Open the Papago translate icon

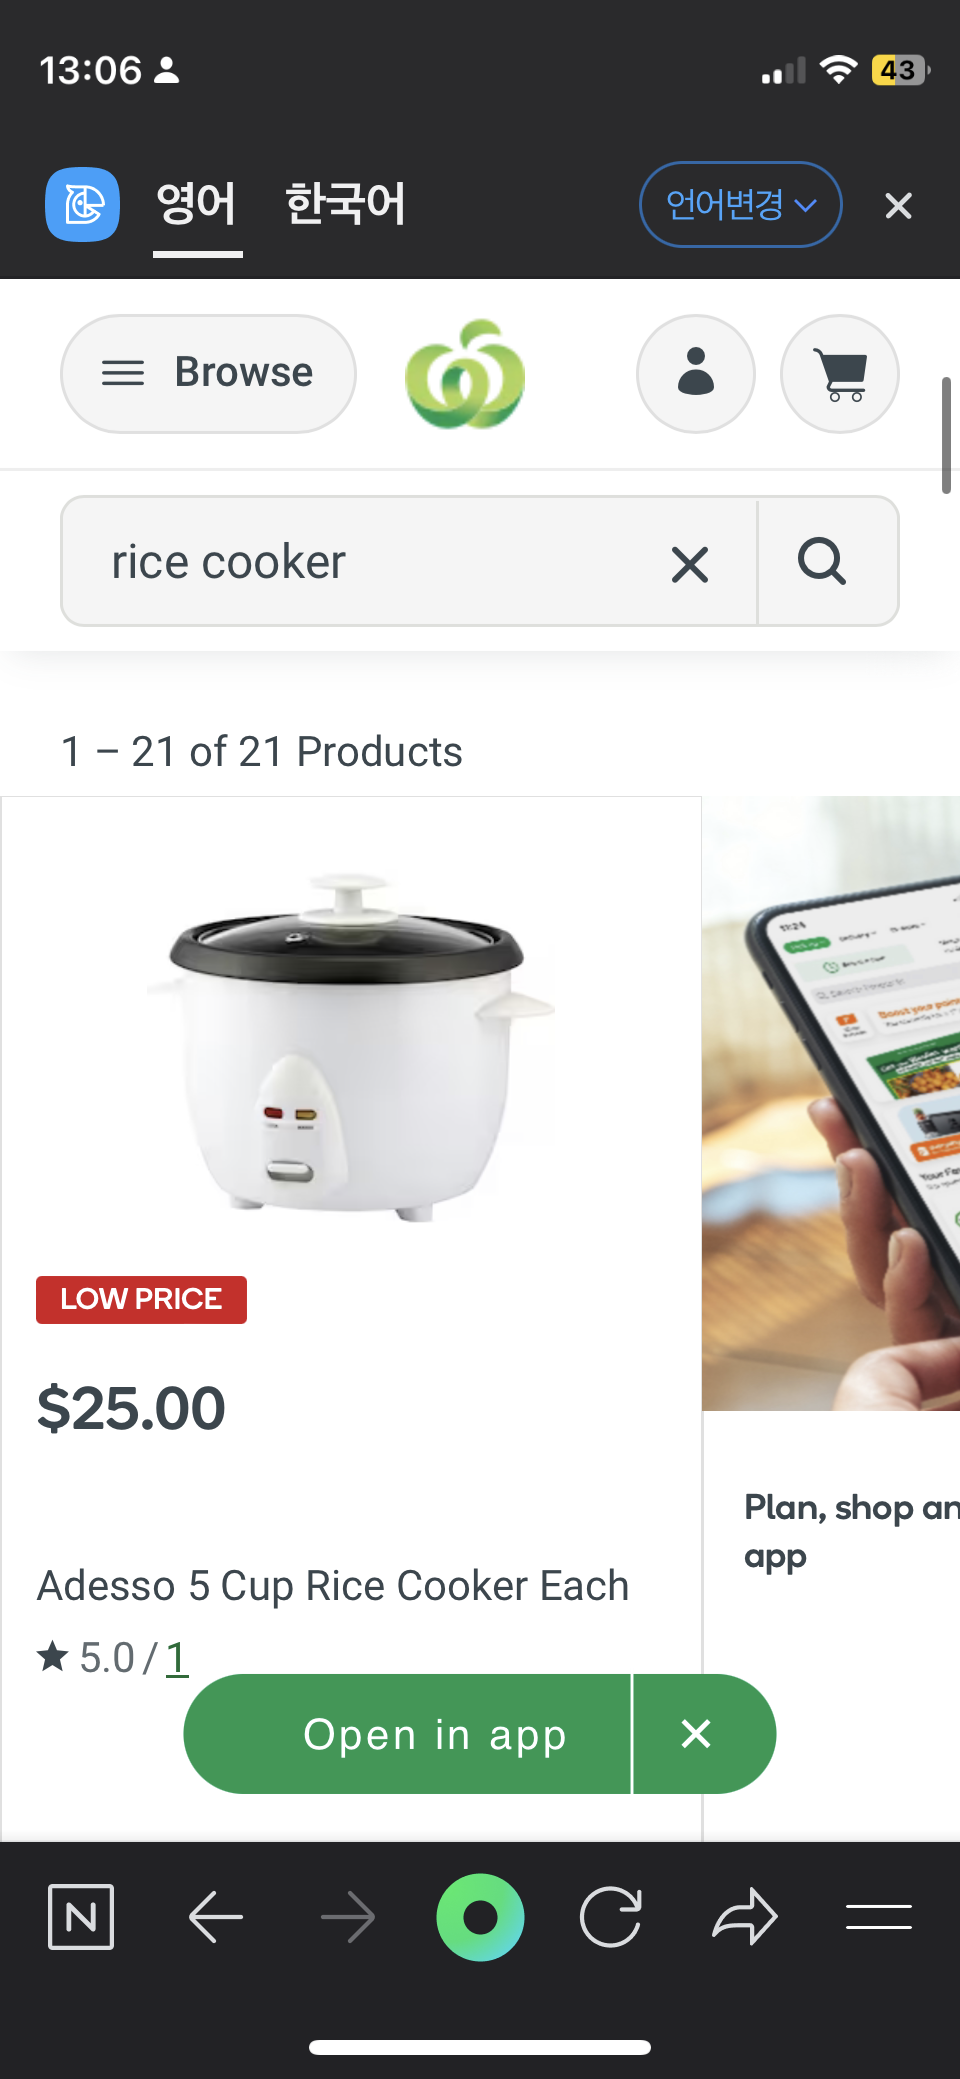82,204
